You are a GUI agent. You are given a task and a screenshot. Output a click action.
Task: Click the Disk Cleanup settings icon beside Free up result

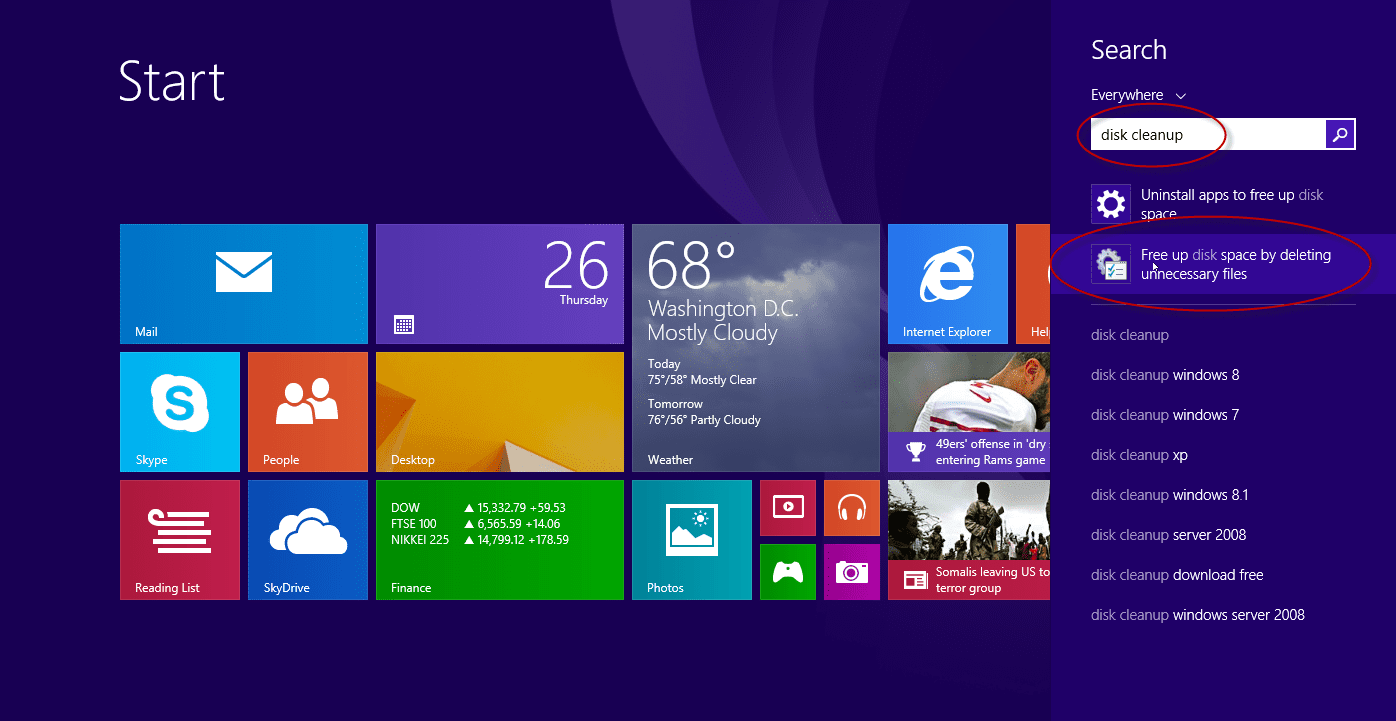pyautogui.click(x=1111, y=264)
